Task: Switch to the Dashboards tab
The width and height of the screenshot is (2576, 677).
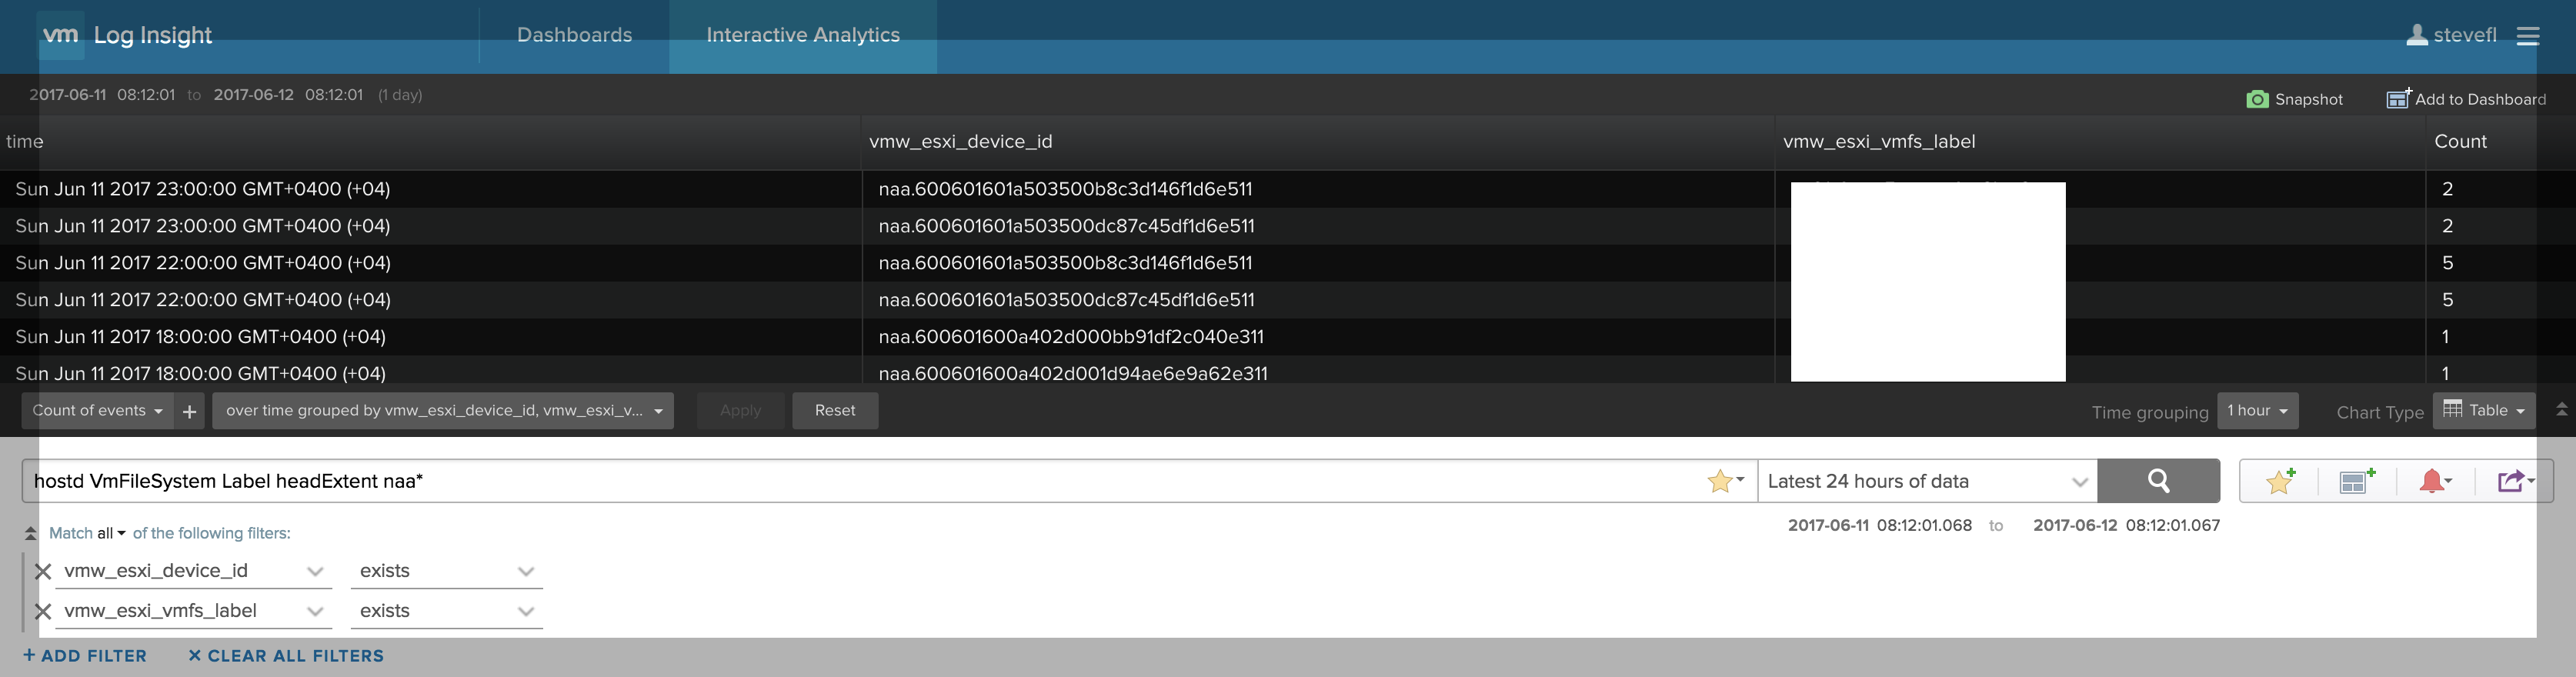Action: pos(574,36)
